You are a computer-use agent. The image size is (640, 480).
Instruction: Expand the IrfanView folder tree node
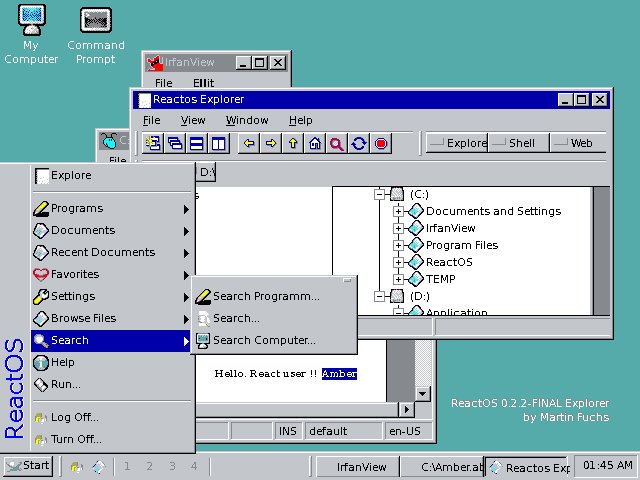point(398,228)
